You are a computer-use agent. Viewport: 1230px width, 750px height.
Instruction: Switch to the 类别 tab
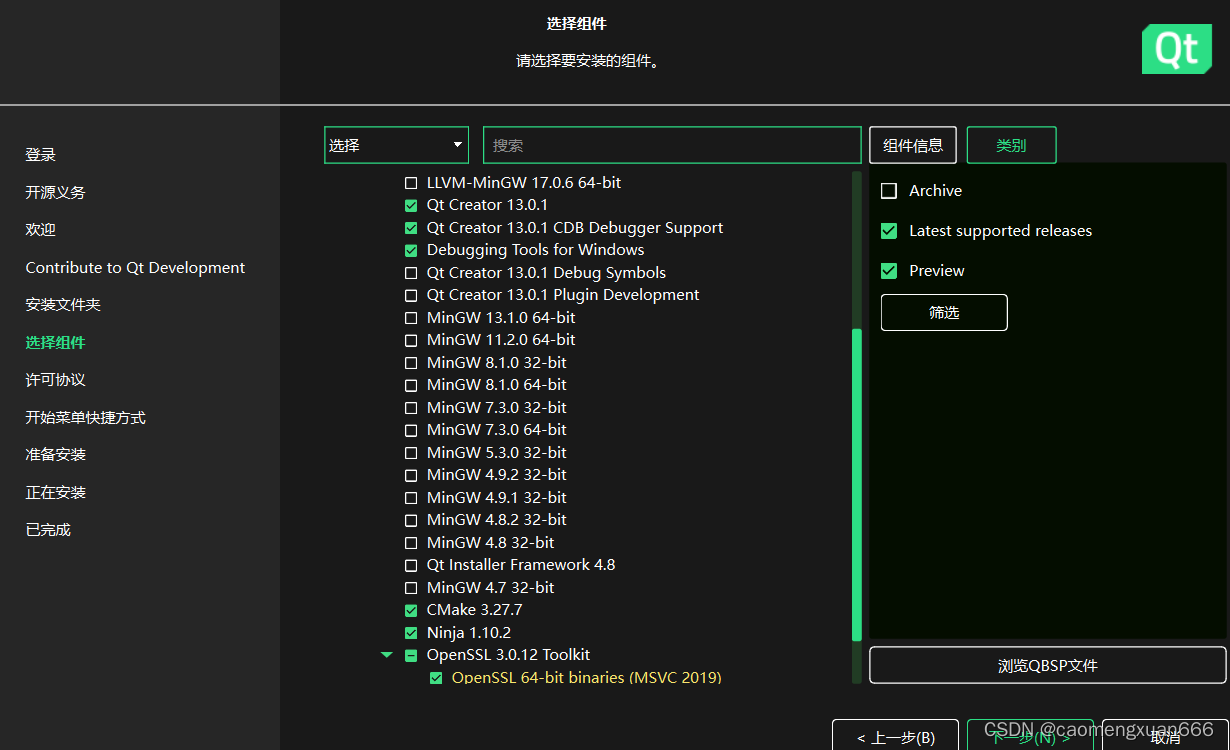1011,145
